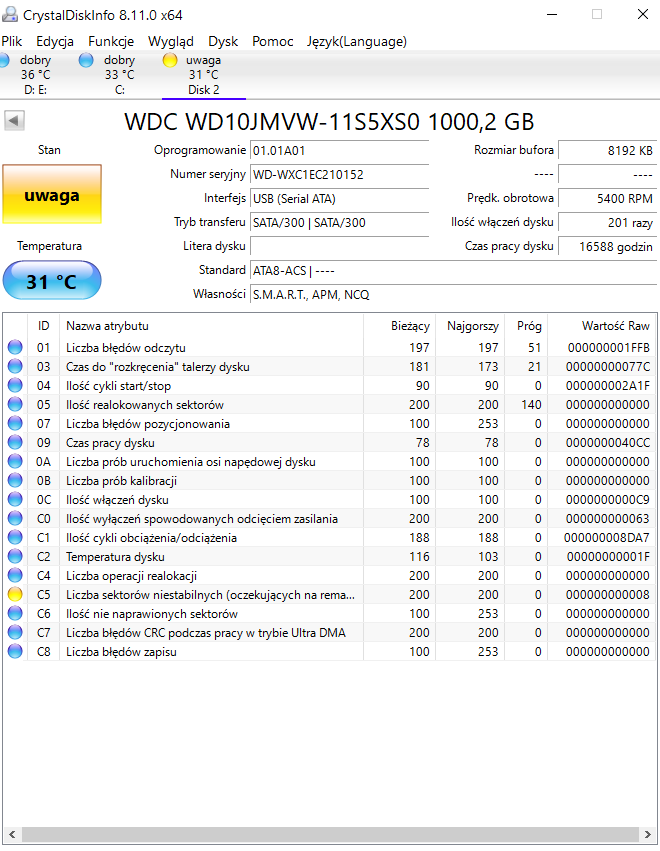Click the serial number field WD-WXC1EC210152
The width and height of the screenshot is (660, 851).
point(339,174)
